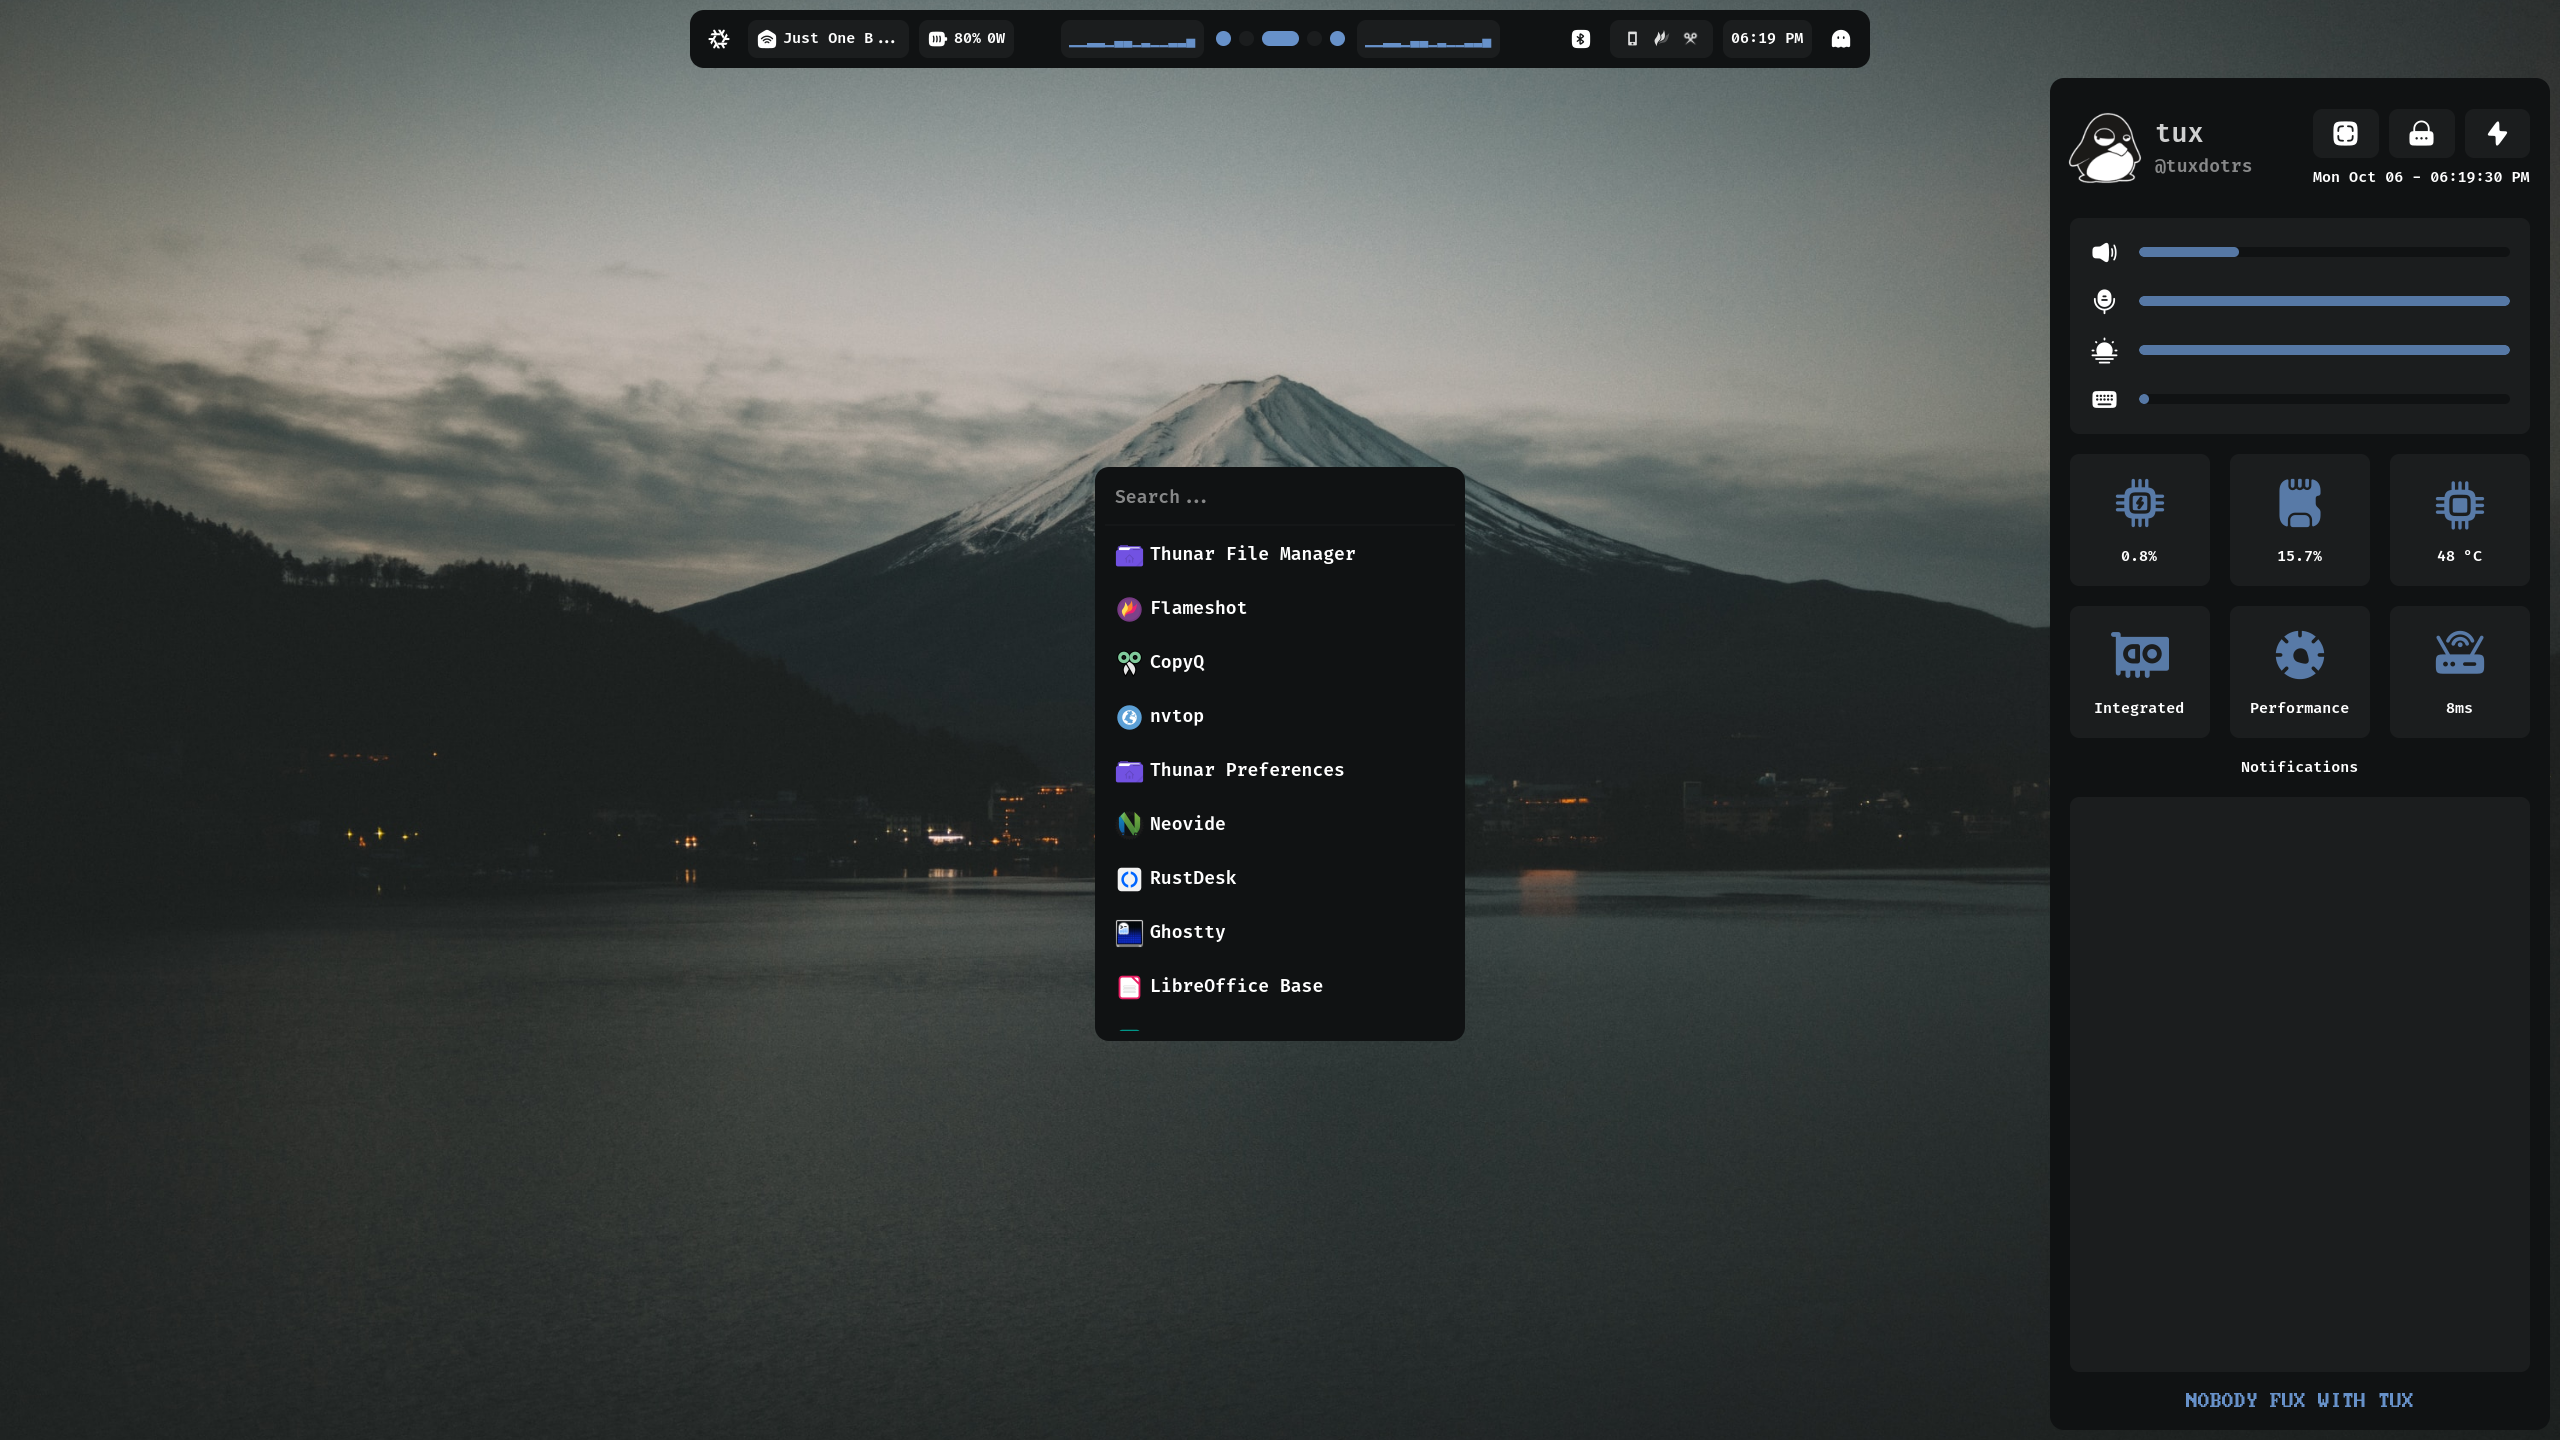
Task: Mute the microphone icon
Action: click(x=2104, y=301)
